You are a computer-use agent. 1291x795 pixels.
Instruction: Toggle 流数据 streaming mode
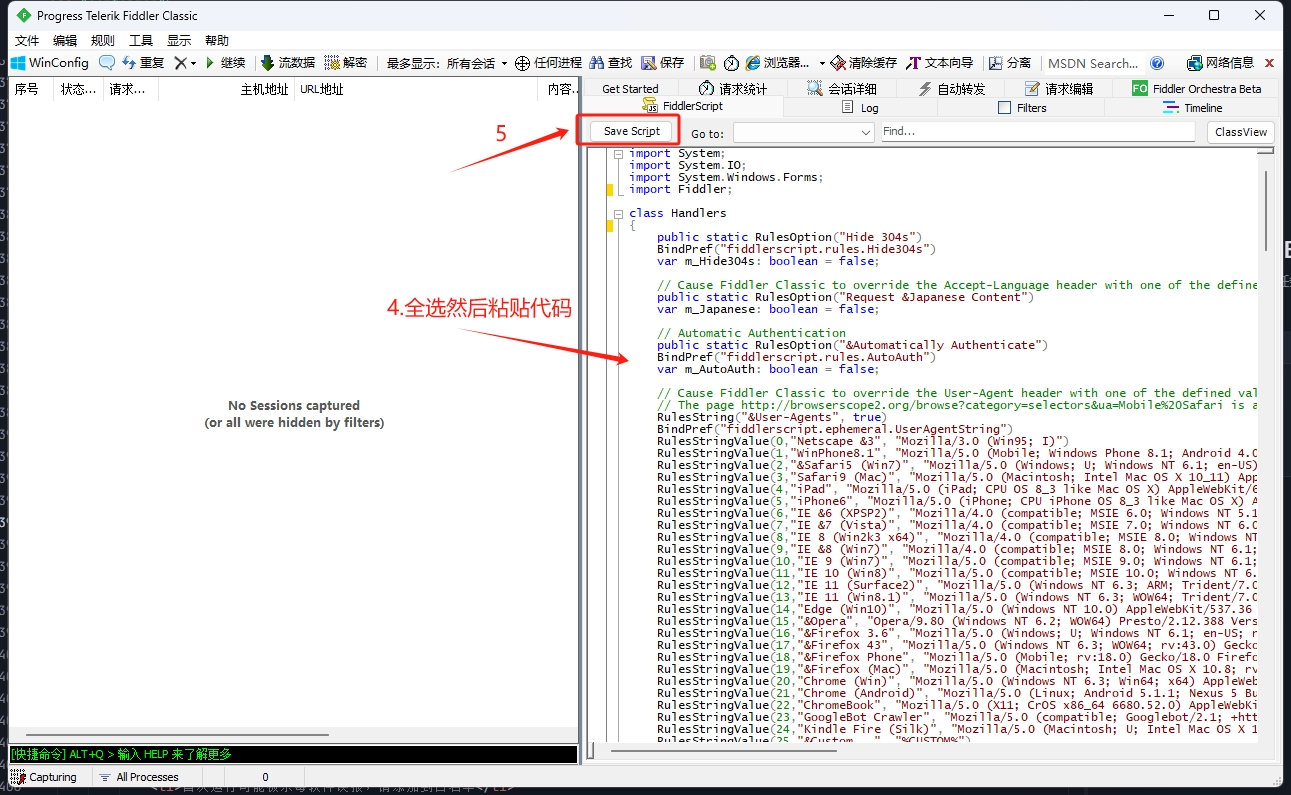coord(288,62)
